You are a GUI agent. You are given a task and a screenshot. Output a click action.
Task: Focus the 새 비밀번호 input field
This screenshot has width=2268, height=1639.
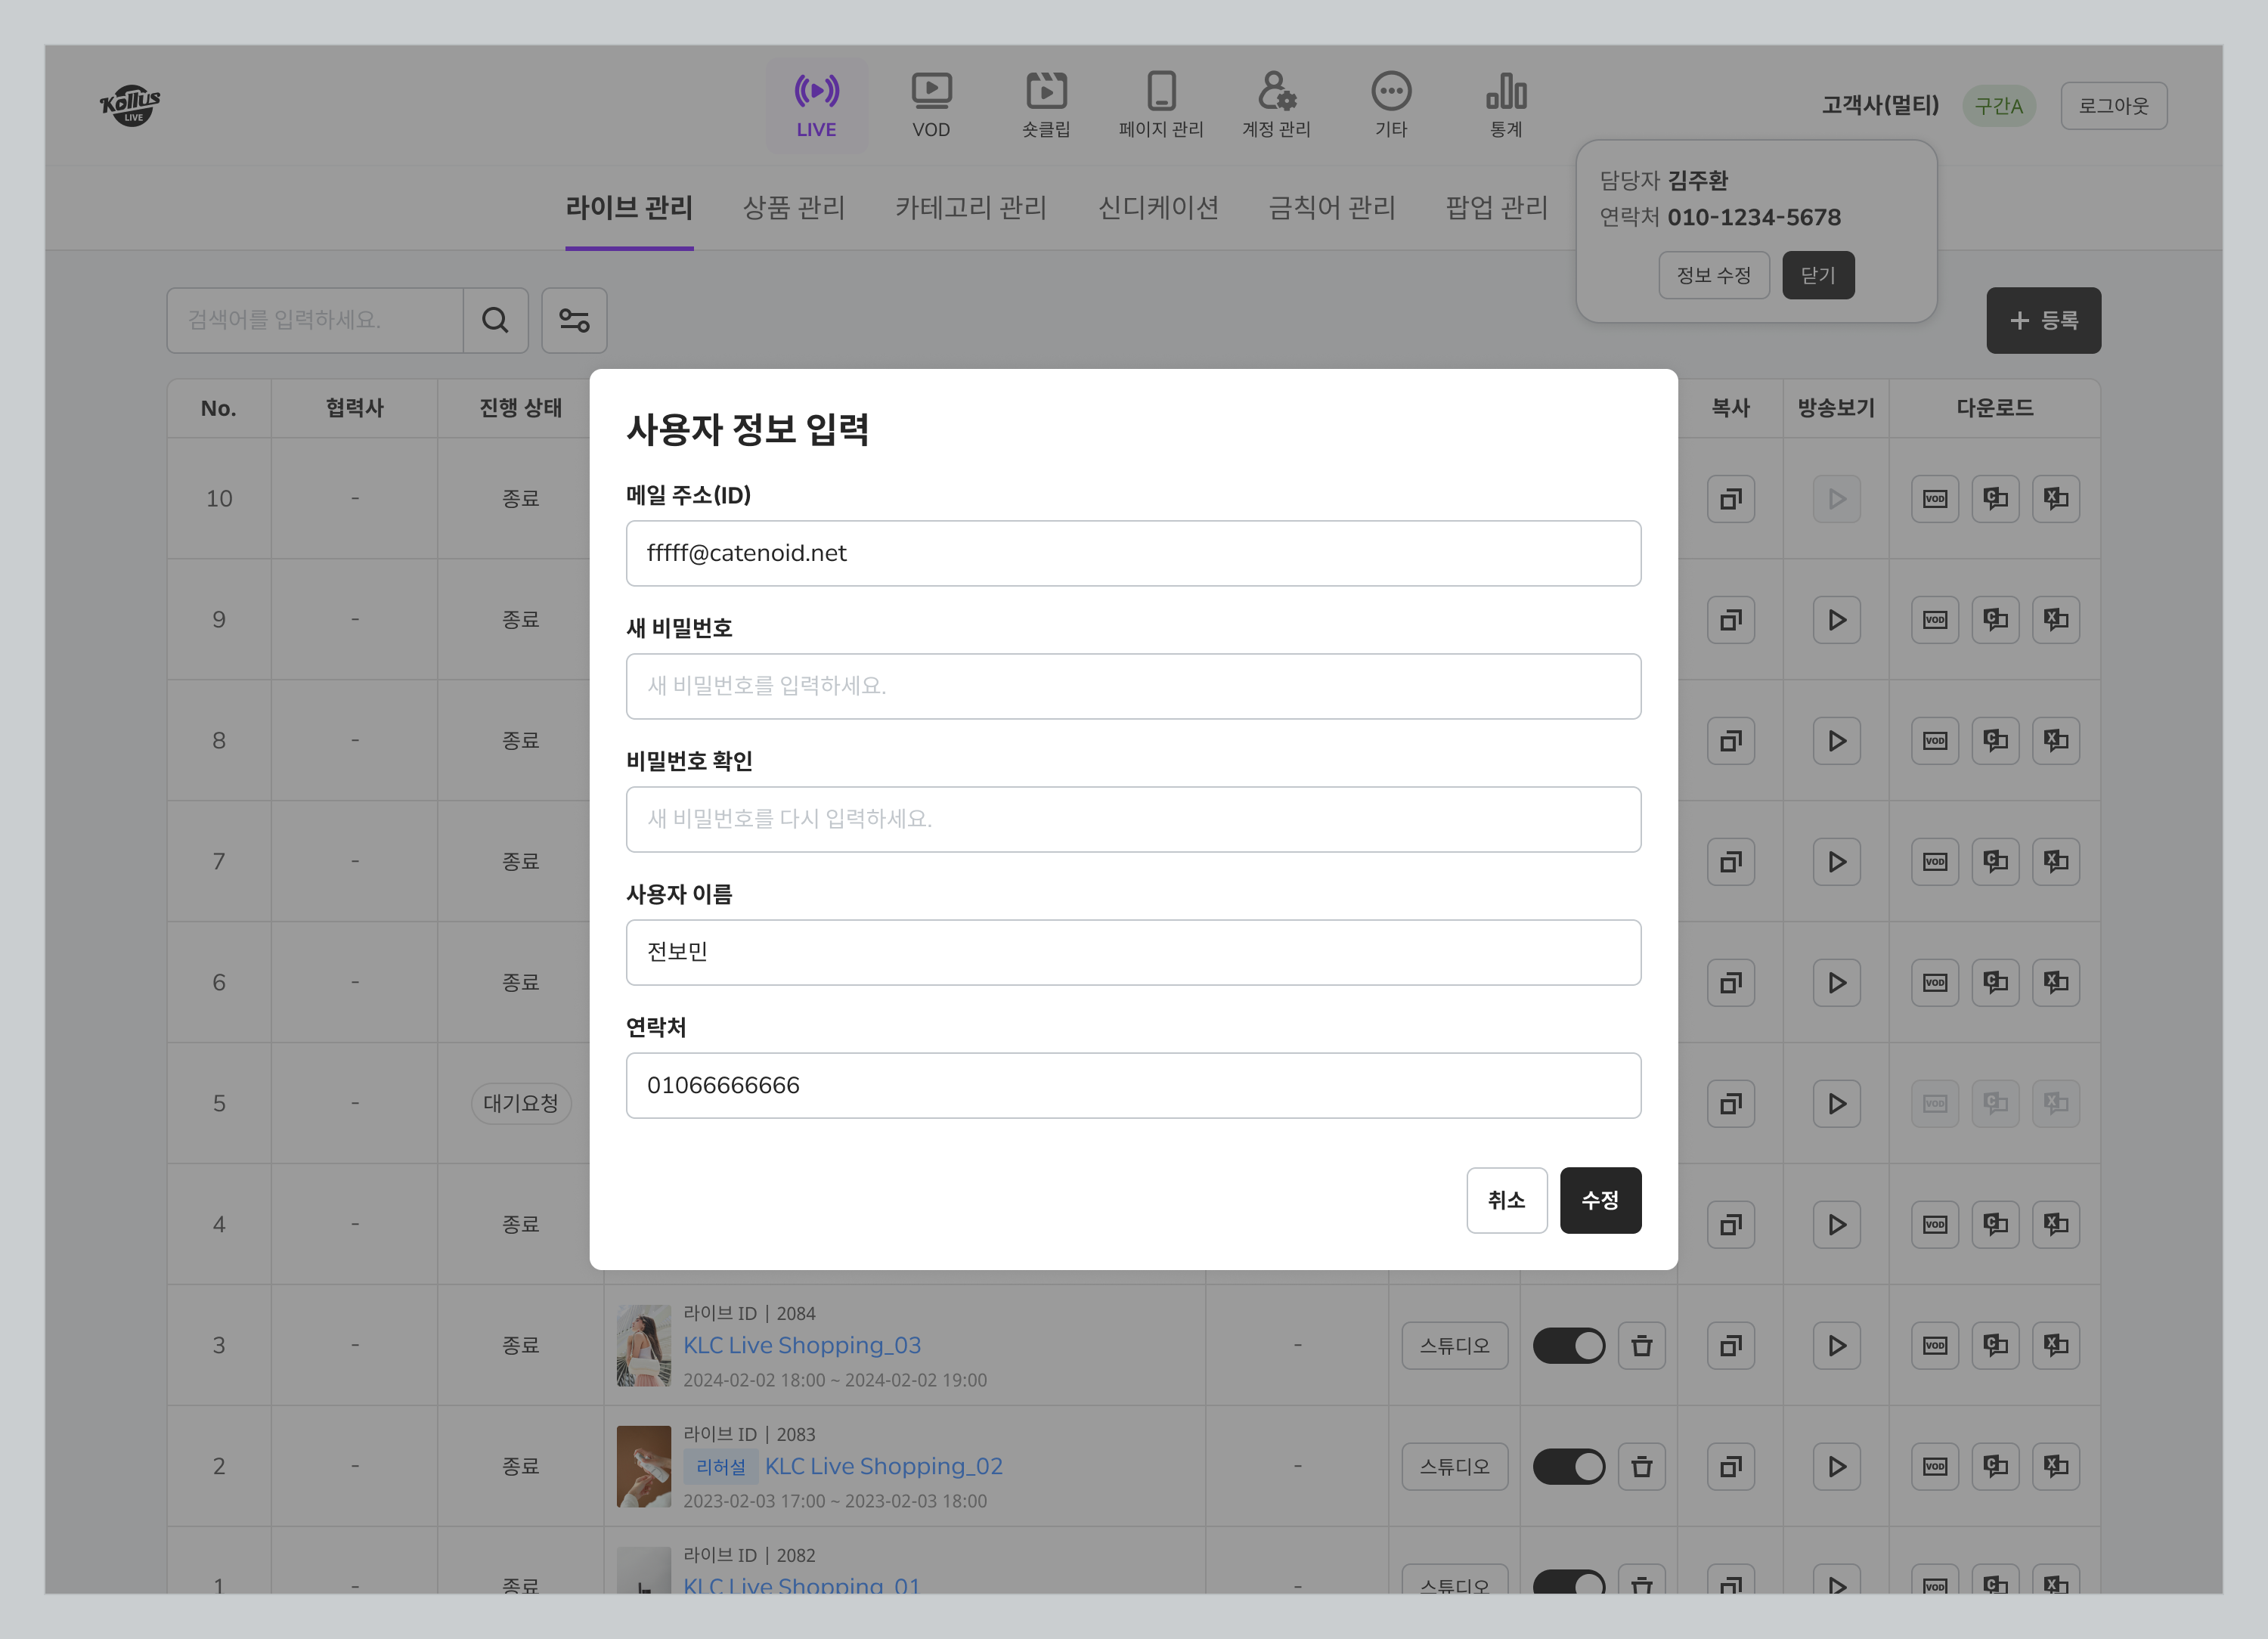pyautogui.click(x=1133, y=686)
